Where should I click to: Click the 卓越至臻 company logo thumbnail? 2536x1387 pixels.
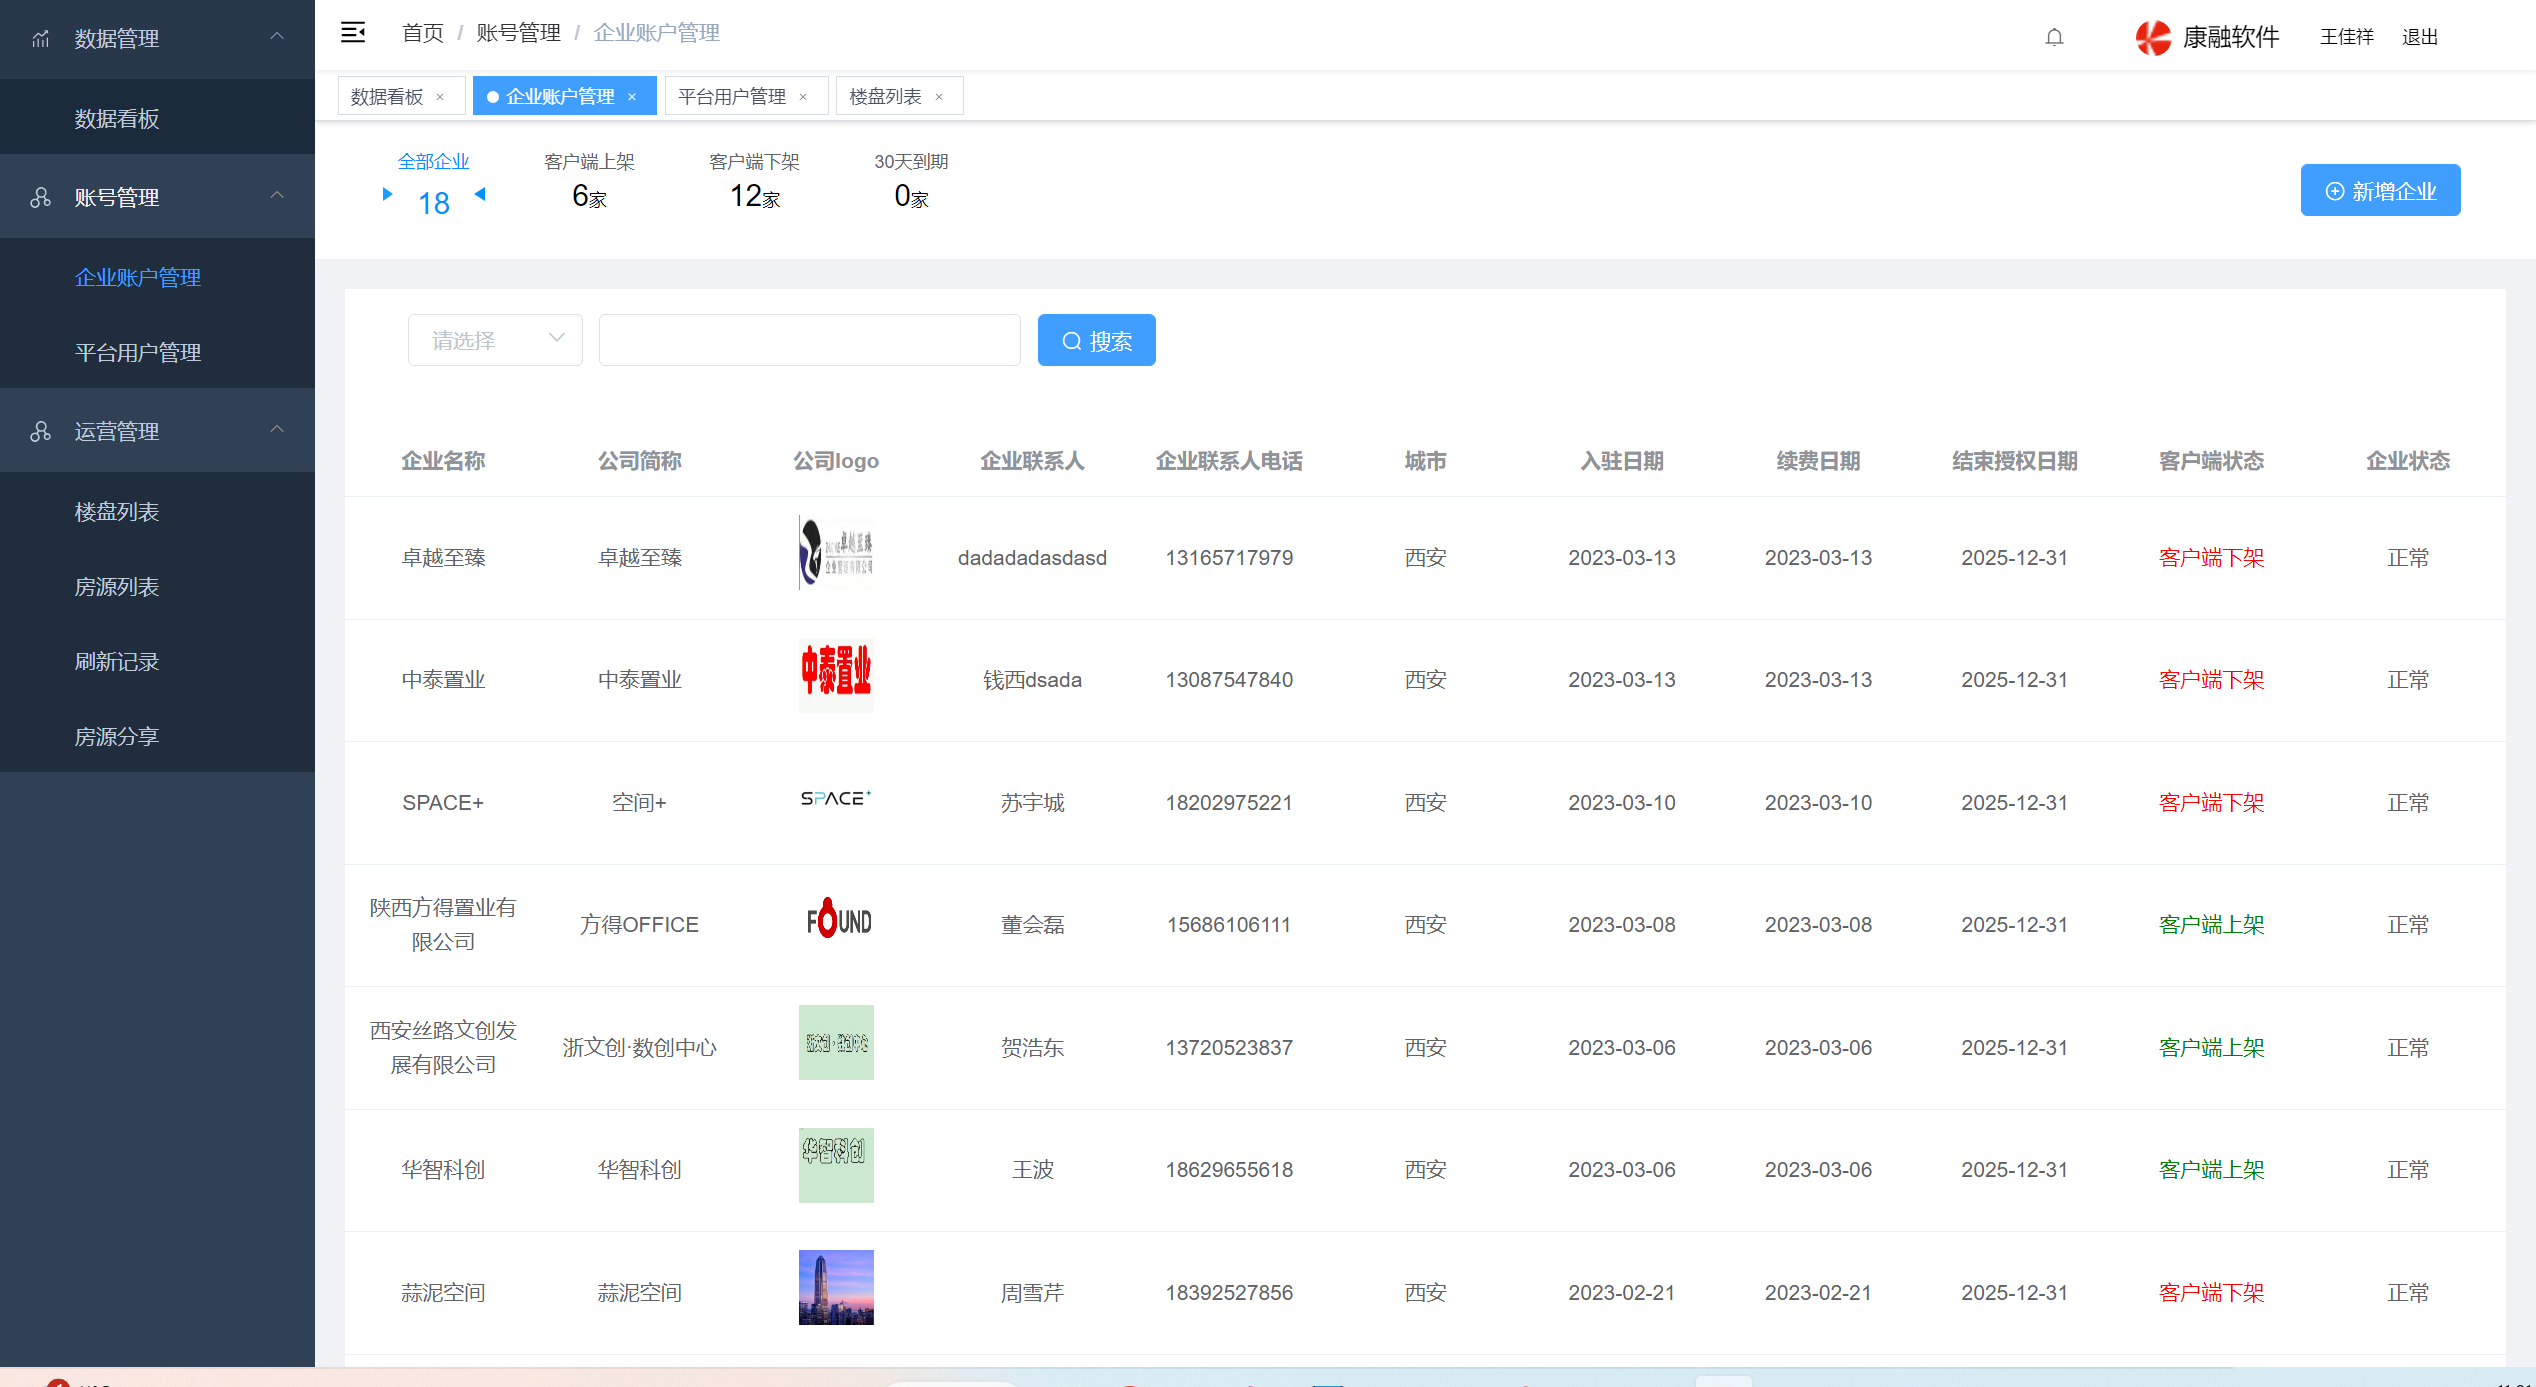[x=836, y=552]
